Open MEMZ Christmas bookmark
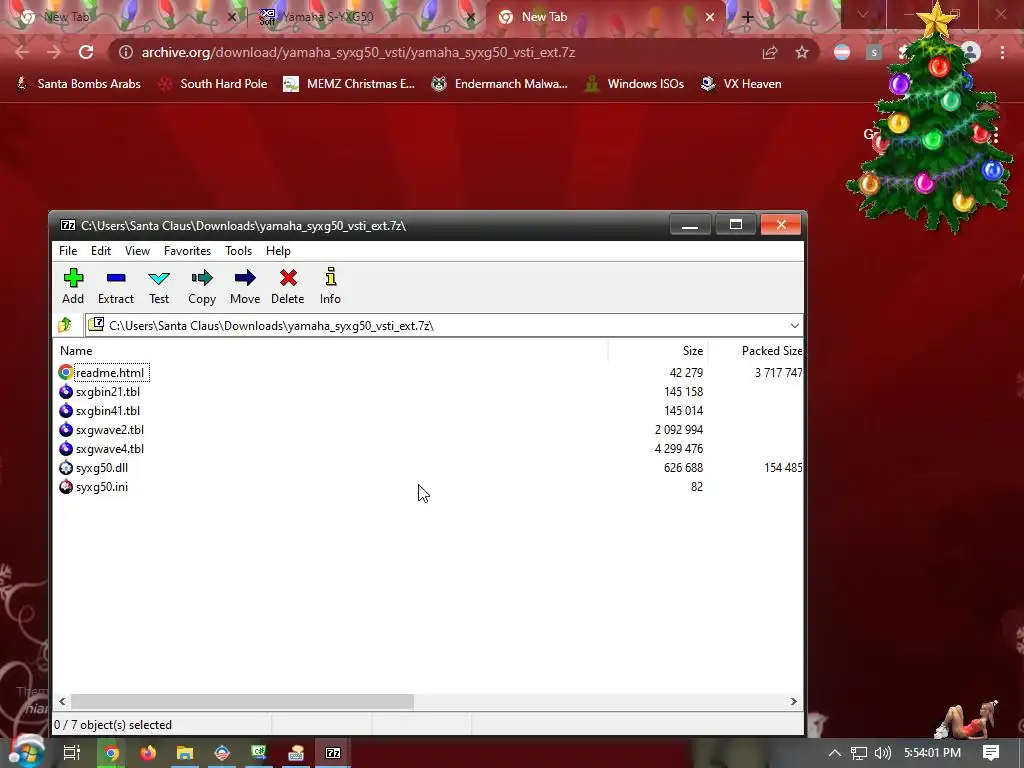This screenshot has height=768, width=1024. 349,84
